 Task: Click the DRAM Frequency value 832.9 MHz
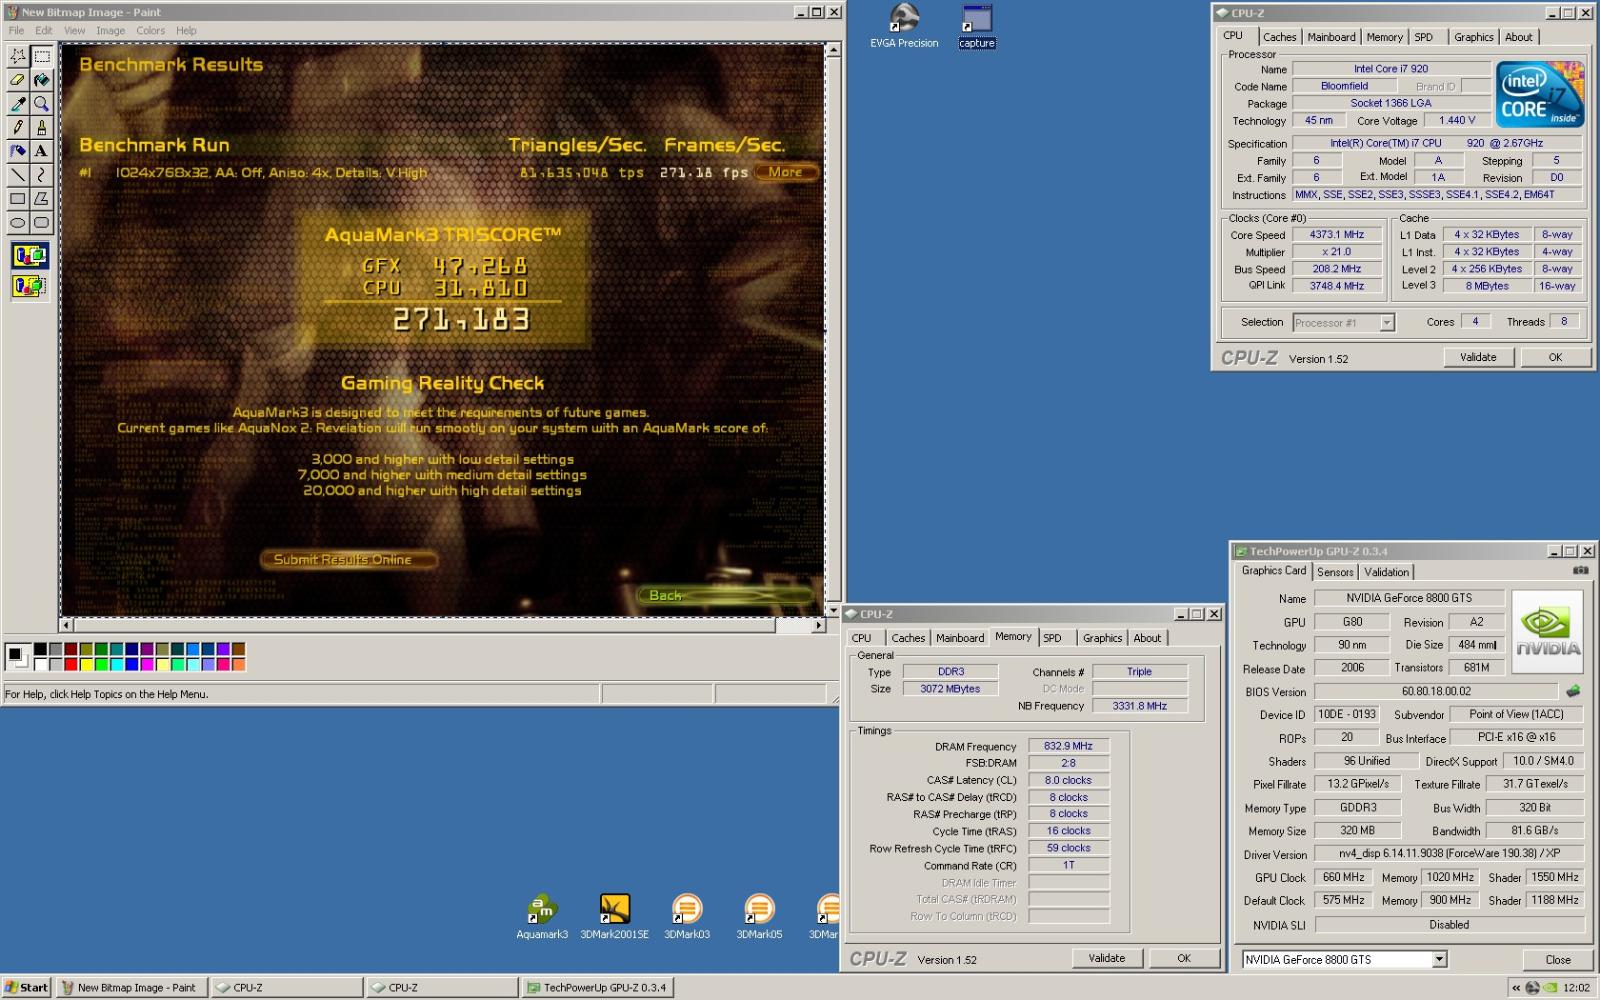[x=1068, y=746]
